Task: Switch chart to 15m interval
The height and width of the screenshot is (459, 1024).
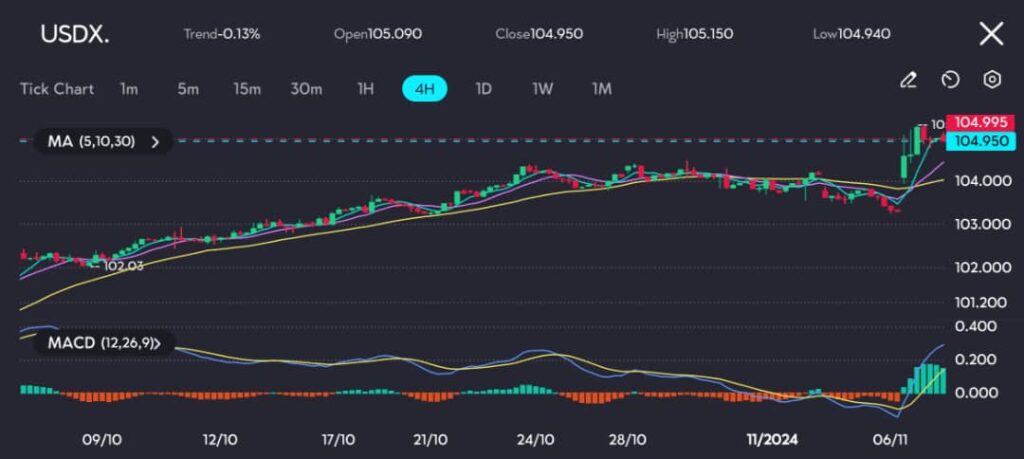Action: pyautogui.click(x=246, y=89)
